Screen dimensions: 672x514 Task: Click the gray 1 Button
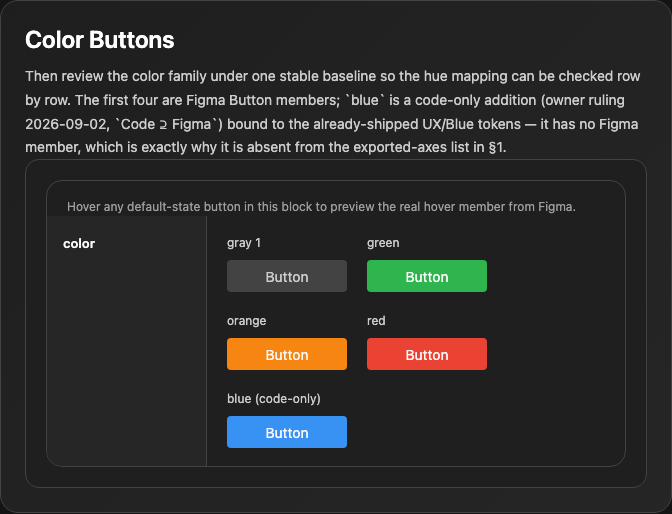tap(287, 276)
